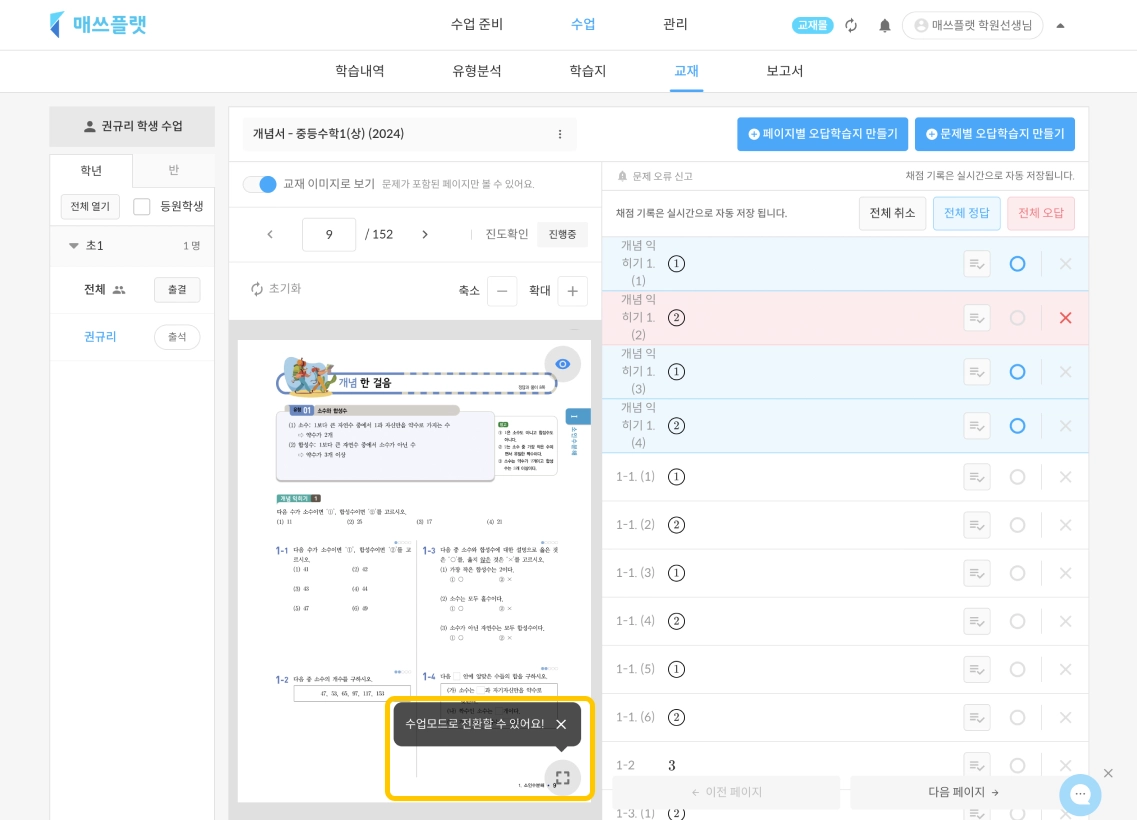Click the 전체 정답 button

(x=967, y=213)
